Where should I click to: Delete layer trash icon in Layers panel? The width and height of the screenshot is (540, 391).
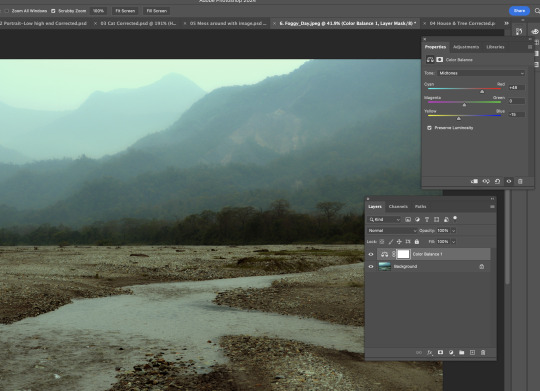coord(483,352)
